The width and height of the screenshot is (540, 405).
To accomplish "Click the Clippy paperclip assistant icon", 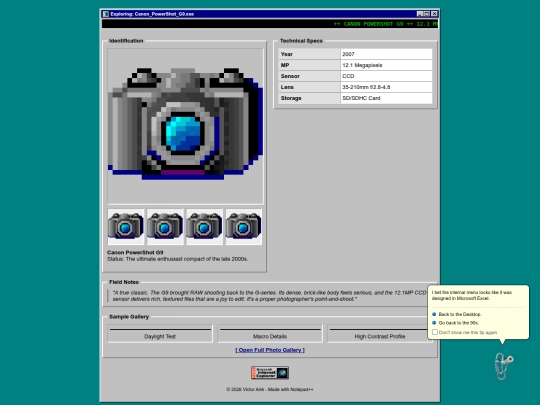I will pos(504,366).
